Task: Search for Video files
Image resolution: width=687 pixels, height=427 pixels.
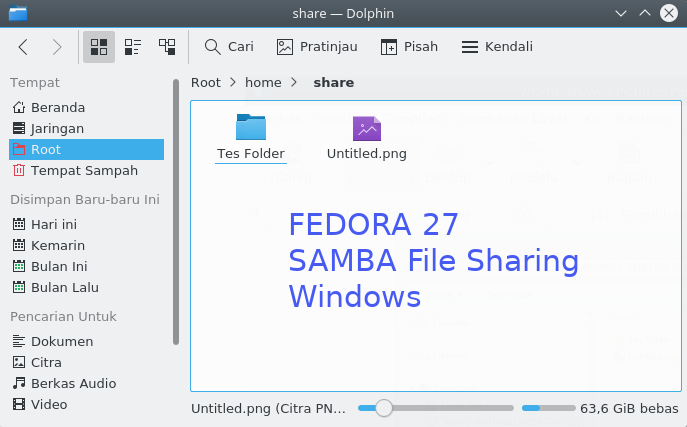Action: click(86, 404)
